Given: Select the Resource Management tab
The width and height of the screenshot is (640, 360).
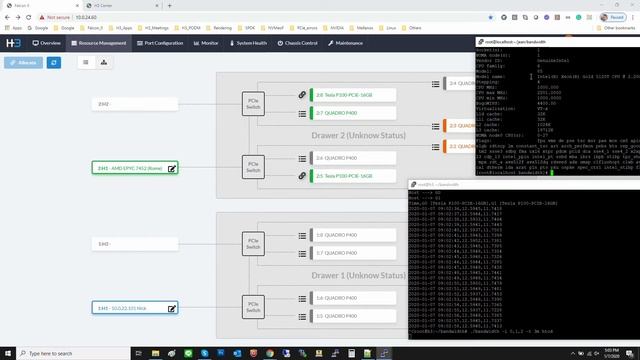Looking at the screenshot, I should (99, 43).
